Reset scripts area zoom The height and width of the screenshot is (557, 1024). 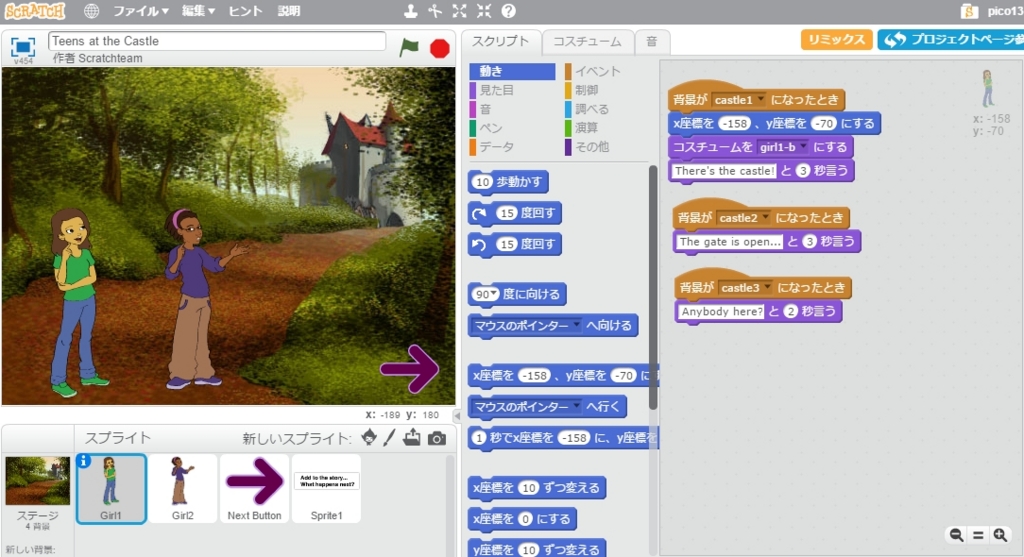click(x=978, y=535)
